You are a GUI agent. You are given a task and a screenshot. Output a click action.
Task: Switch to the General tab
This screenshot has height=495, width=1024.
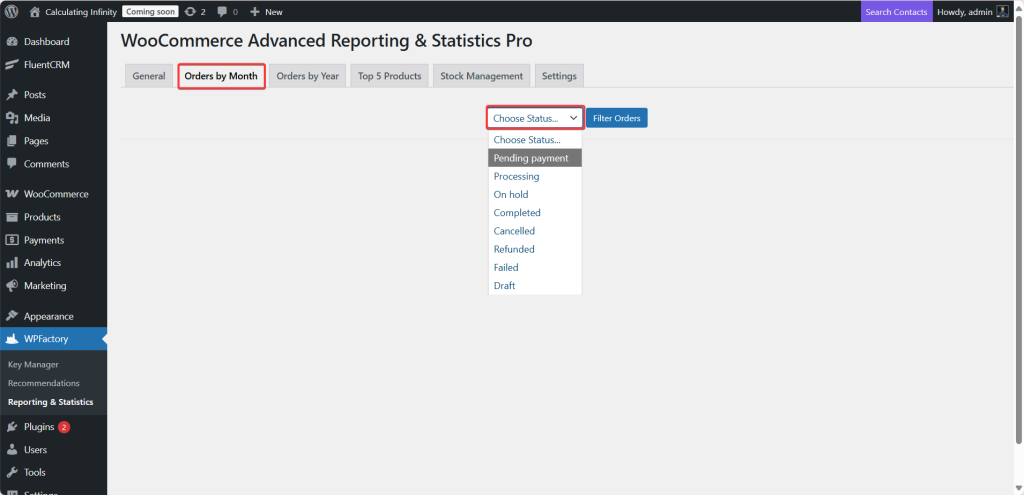coord(149,76)
